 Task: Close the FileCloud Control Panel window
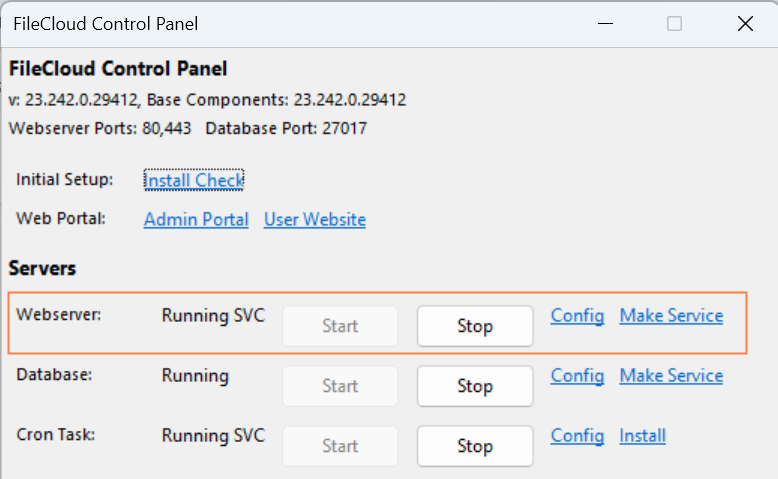point(745,23)
